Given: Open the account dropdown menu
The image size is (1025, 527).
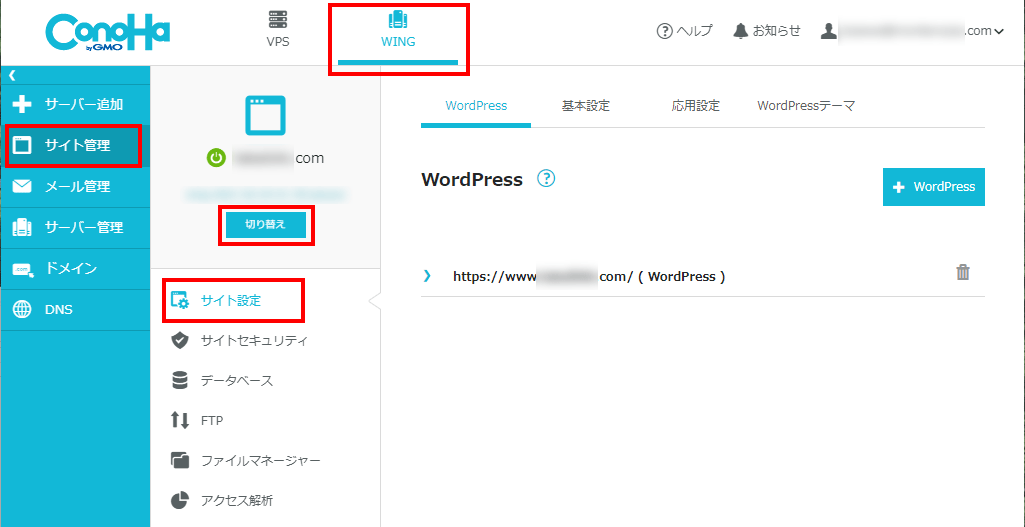Looking at the screenshot, I should (x=912, y=31).
